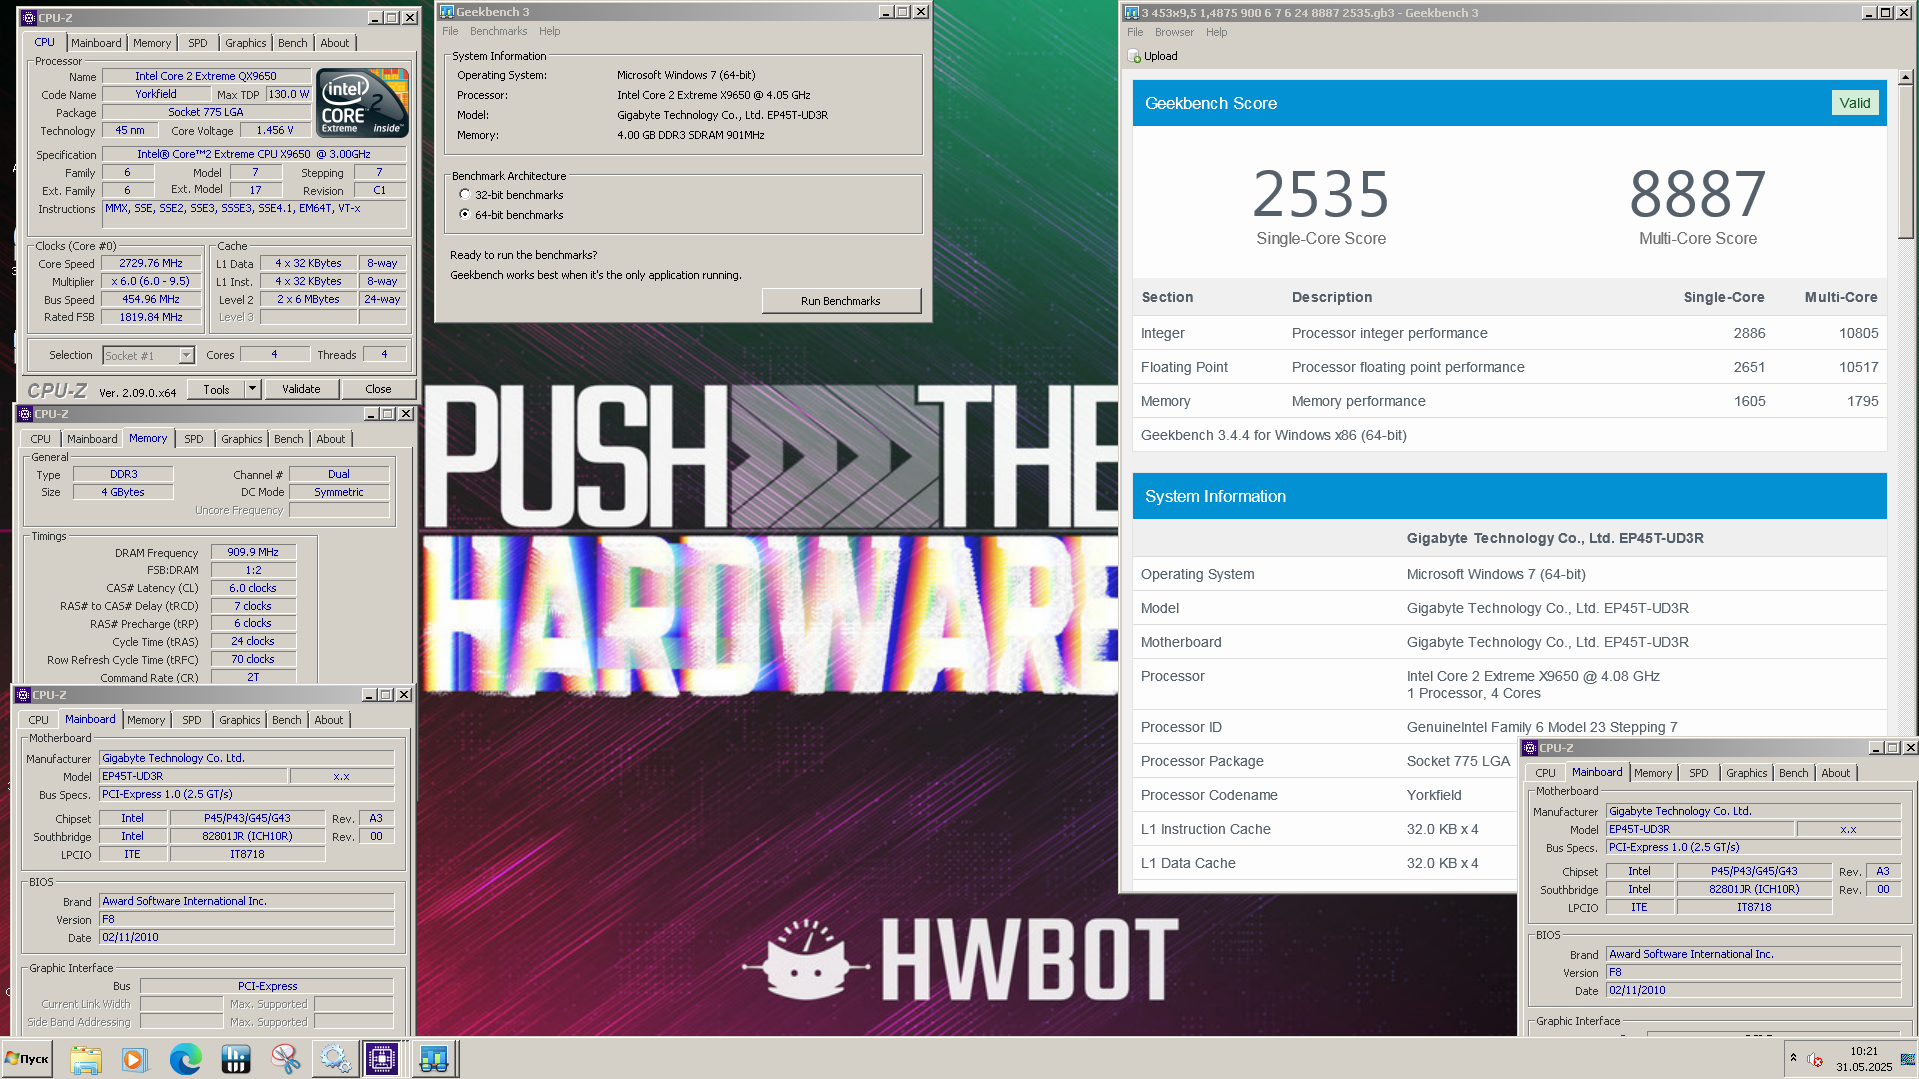Select the 64-bit benchmarks radio button
The height and width of the screenshot is (1079, 1919).
click(x=465, y=215)
